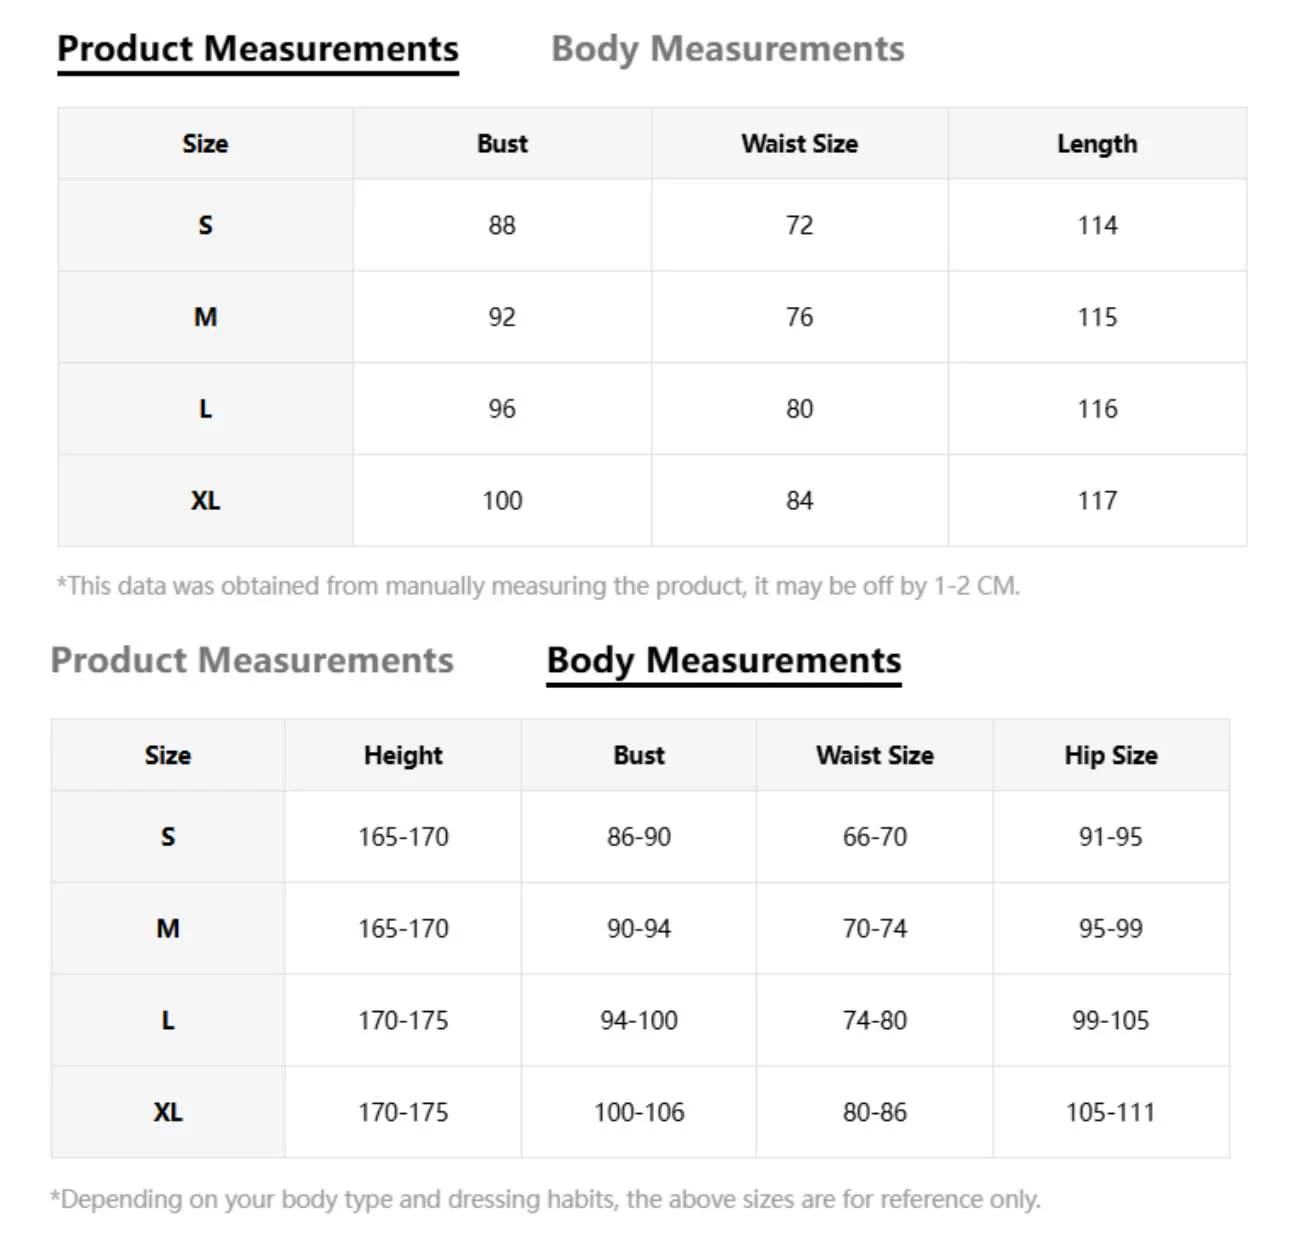Click the waist range 80-86
Screen dimensions: 1300x1250
coord(875,1112)
